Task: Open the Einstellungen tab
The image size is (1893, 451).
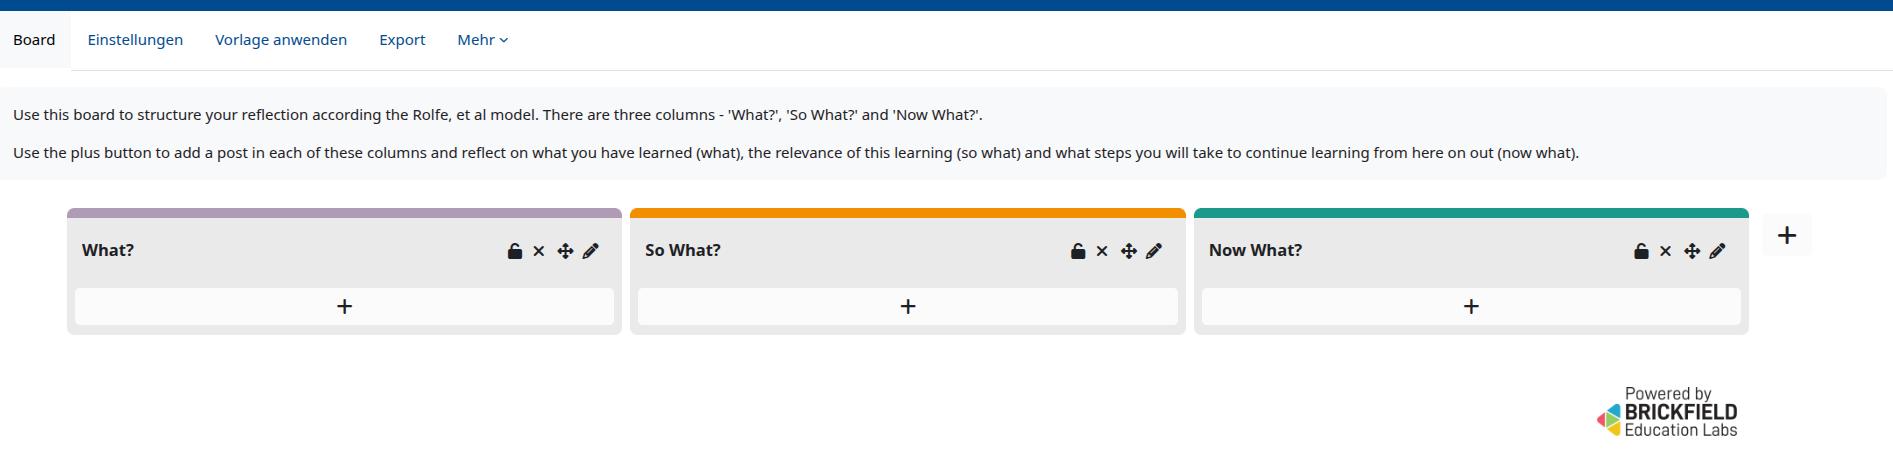Action: (135, 40)
